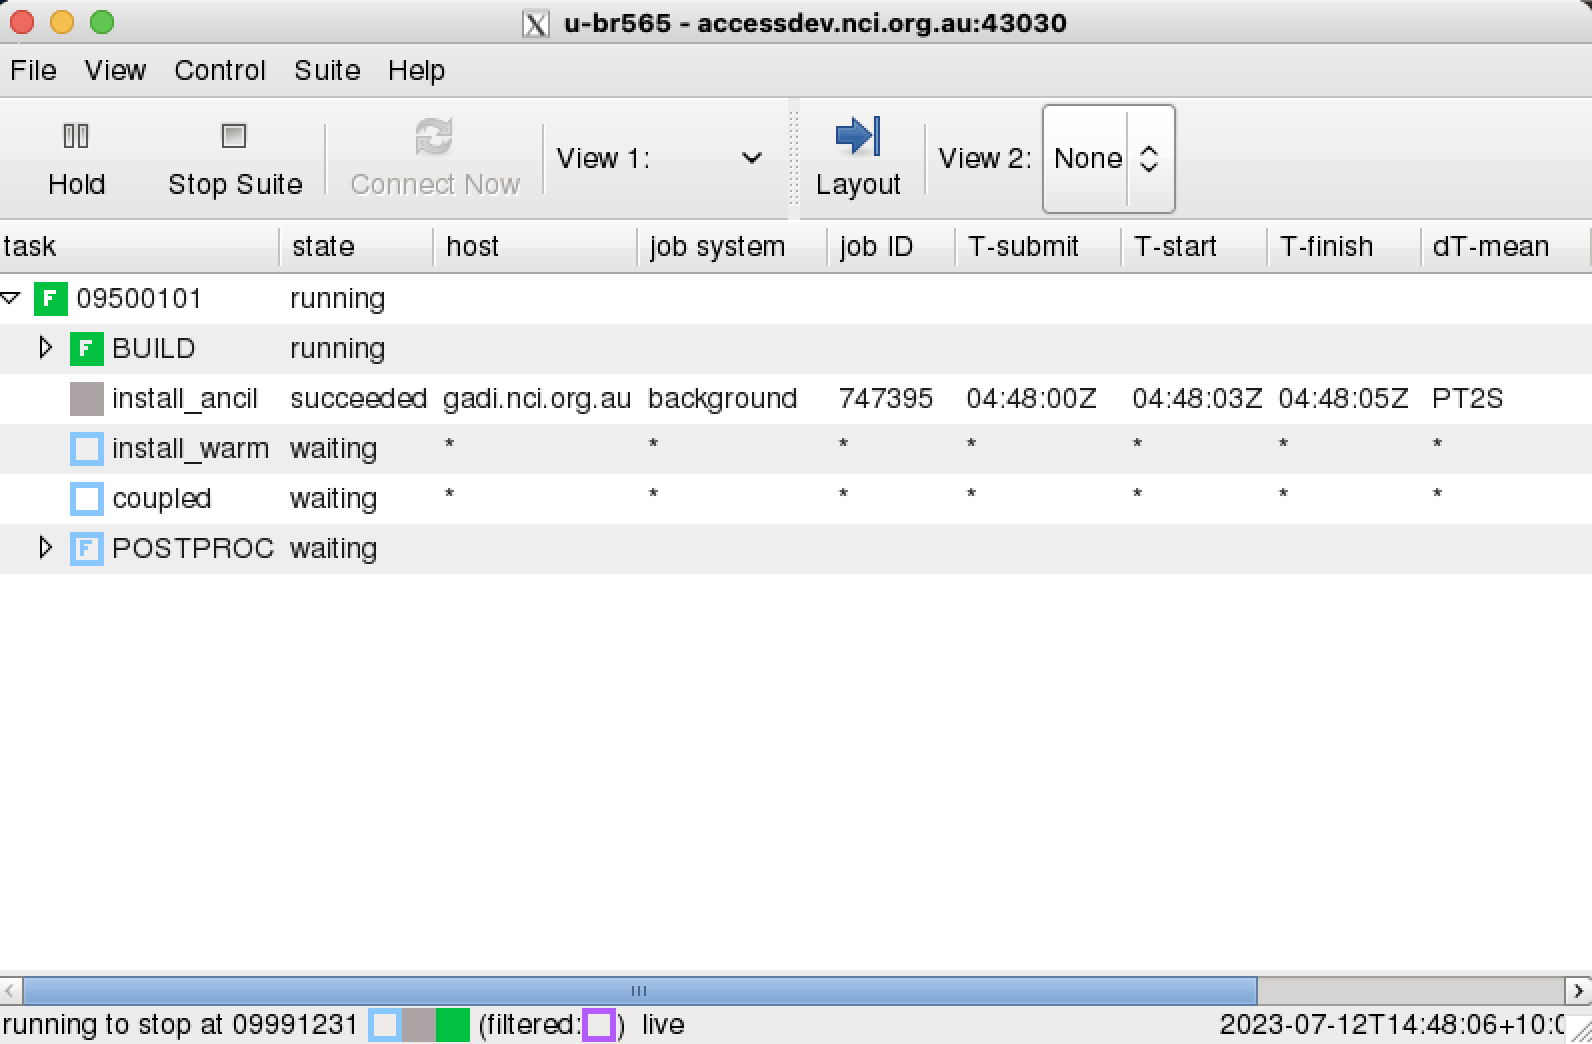Viewport: 1592px width, 1044px height.
Task: Select the BUILD family row
Action: 796,348
